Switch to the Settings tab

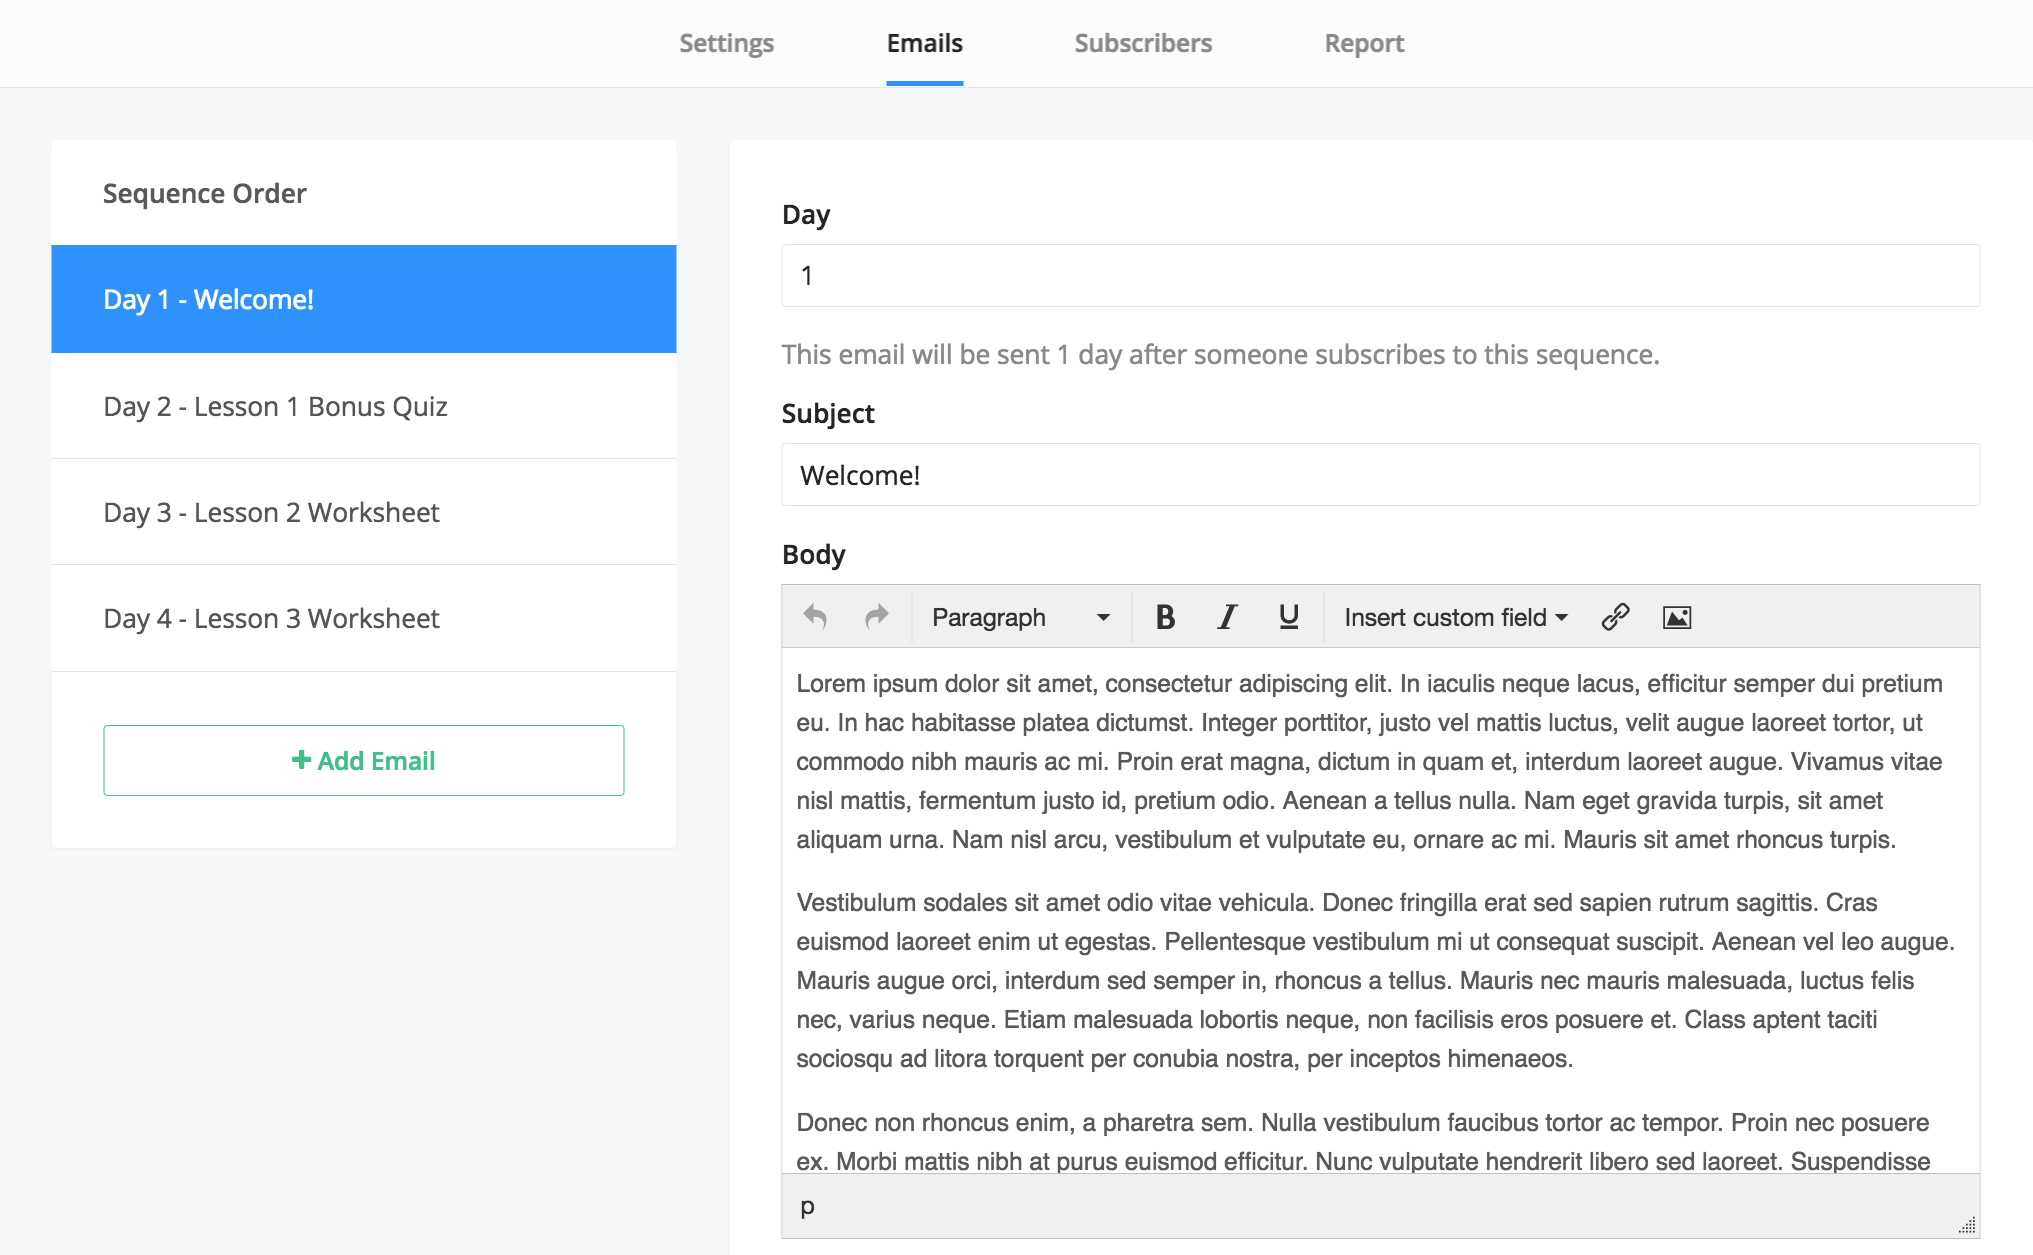725,43
